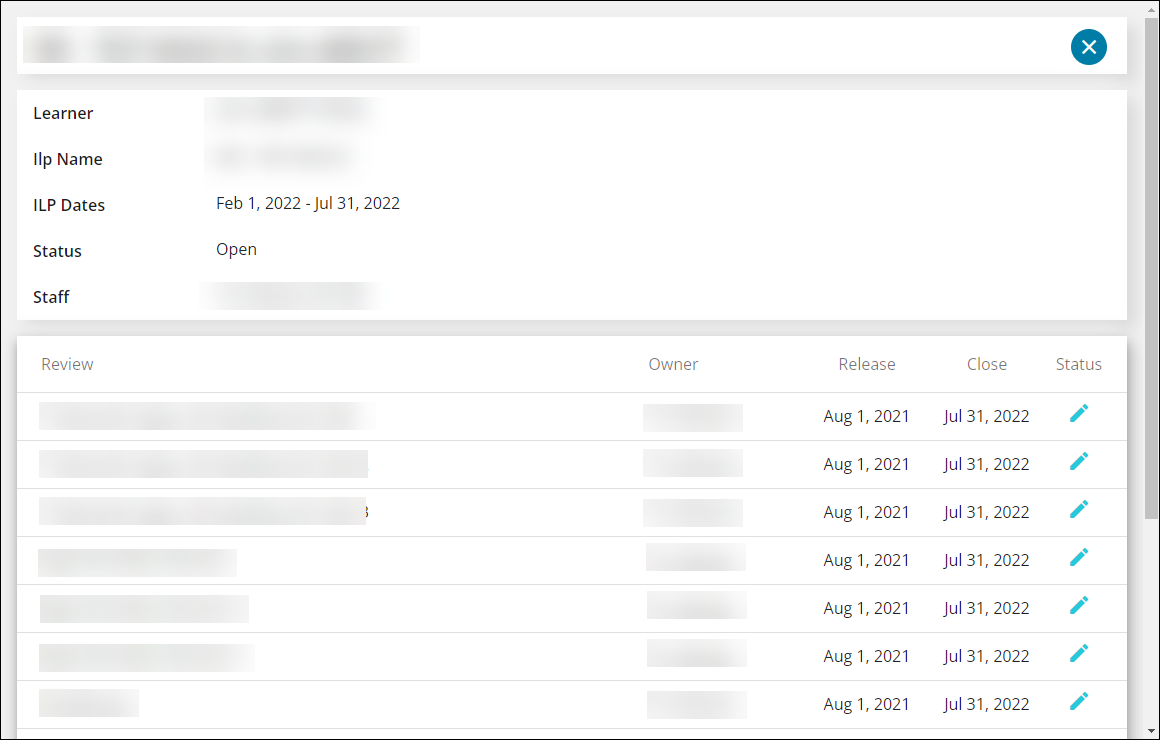Click the ILP Dates range Feb 1 - Jul 31, 2022
Viewport: 1160px width, 740px height.
click(308, 203)
